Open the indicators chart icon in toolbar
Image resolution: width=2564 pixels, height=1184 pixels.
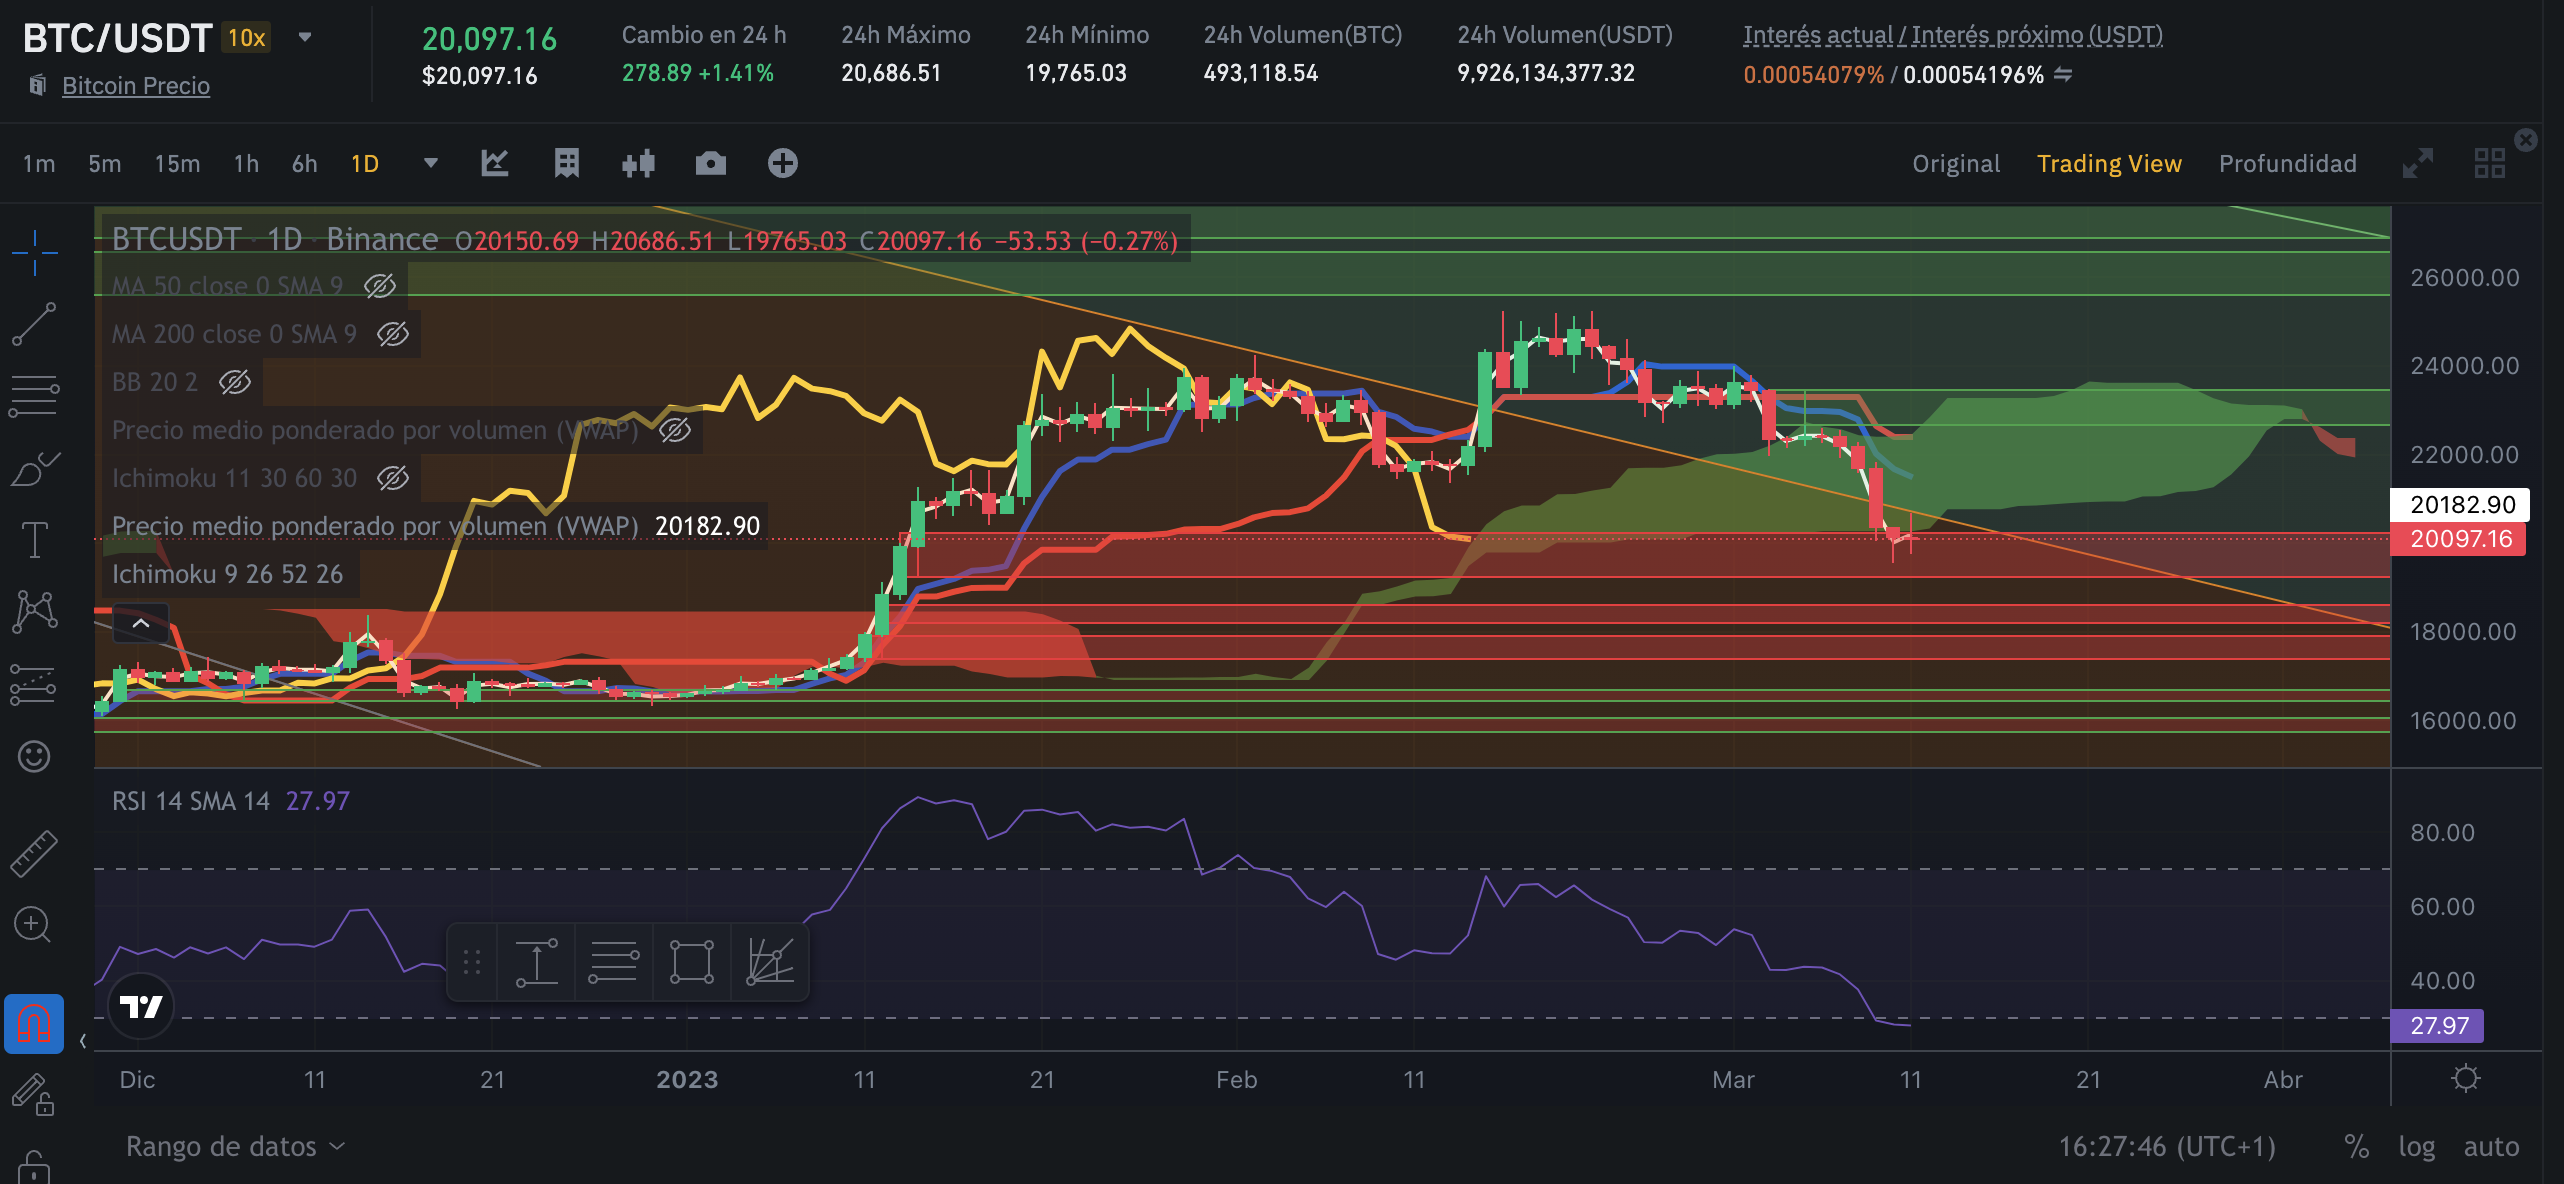click(495, 163)
